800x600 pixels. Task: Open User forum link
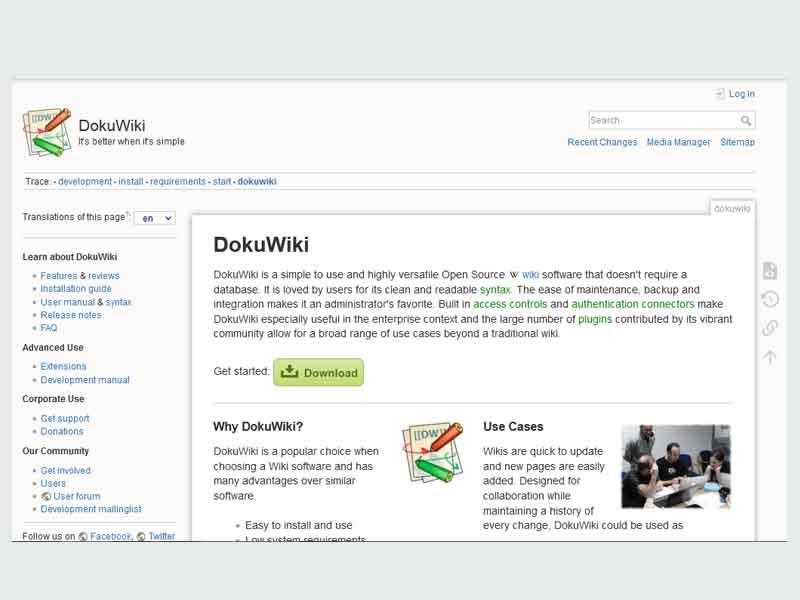[77, 496]
